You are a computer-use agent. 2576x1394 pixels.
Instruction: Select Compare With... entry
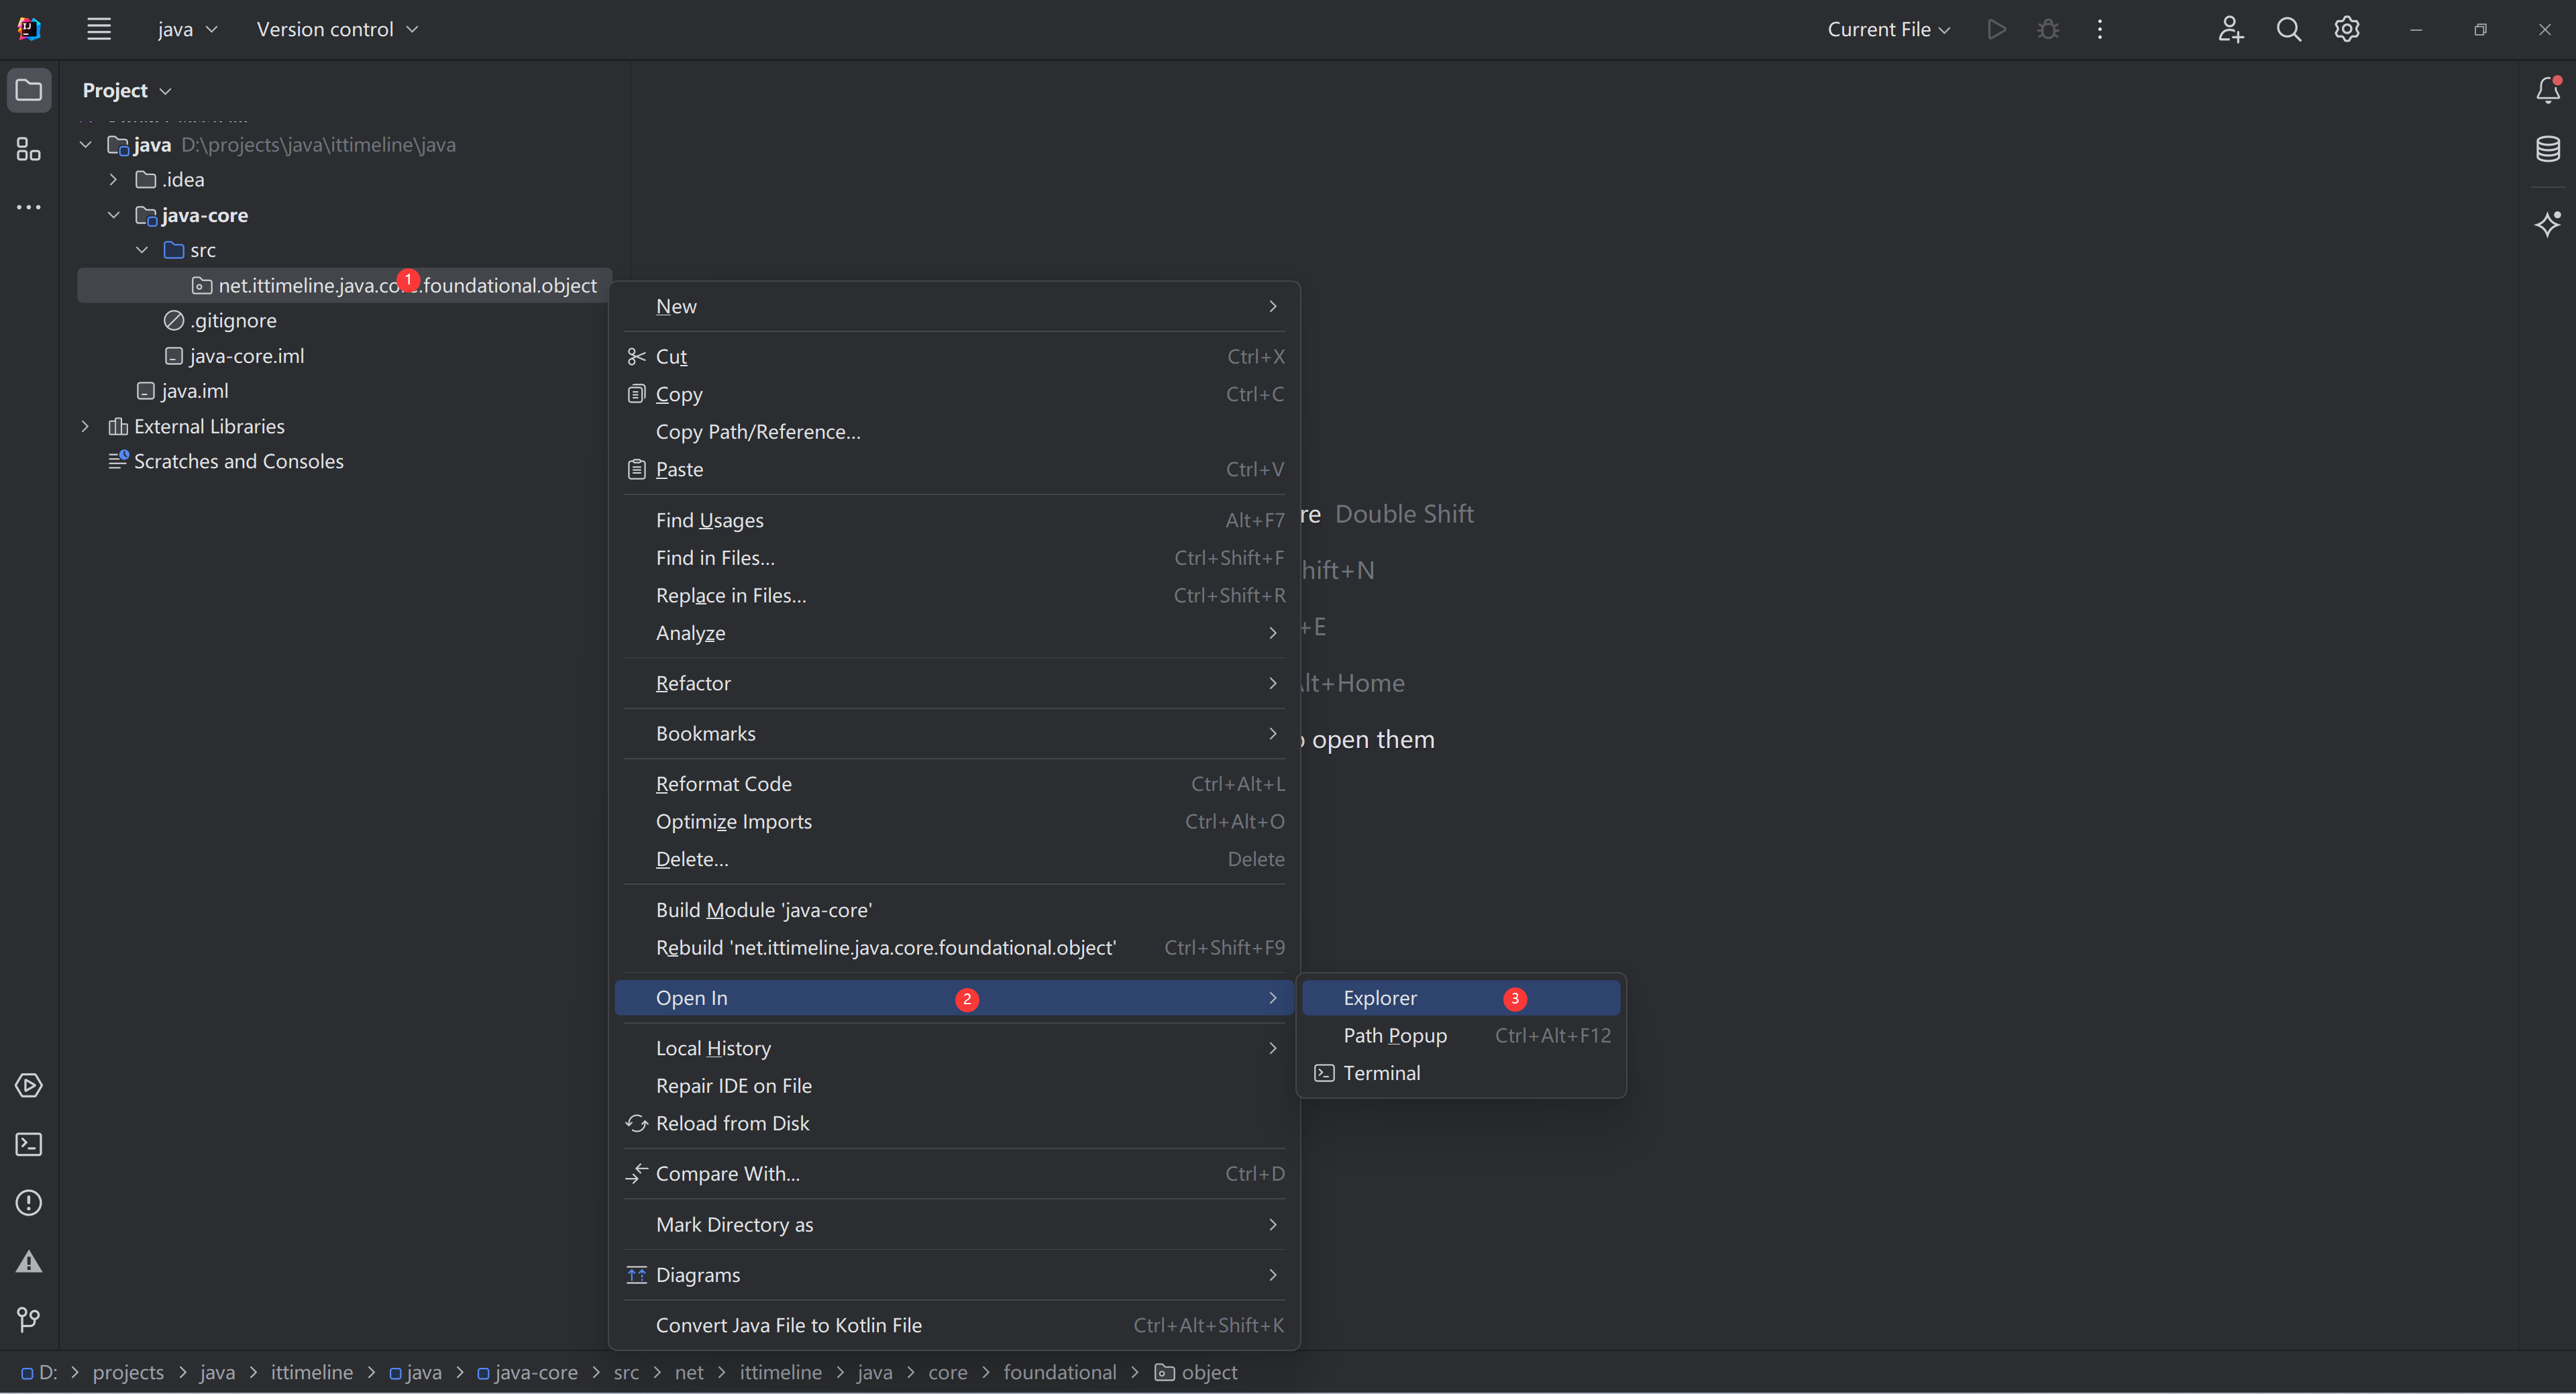click(x=954, y=1173)
